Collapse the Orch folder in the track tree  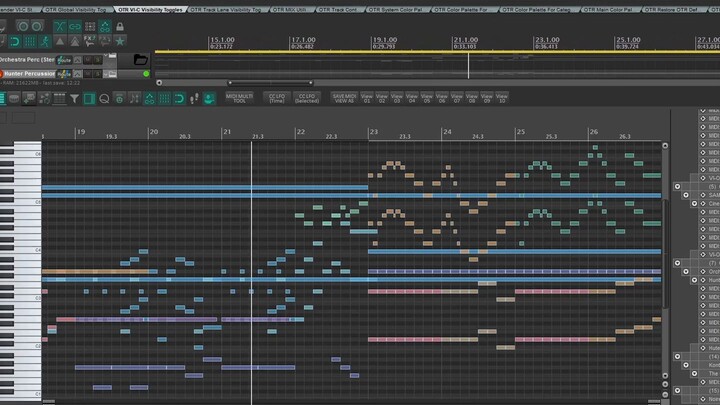click(686, 271)
